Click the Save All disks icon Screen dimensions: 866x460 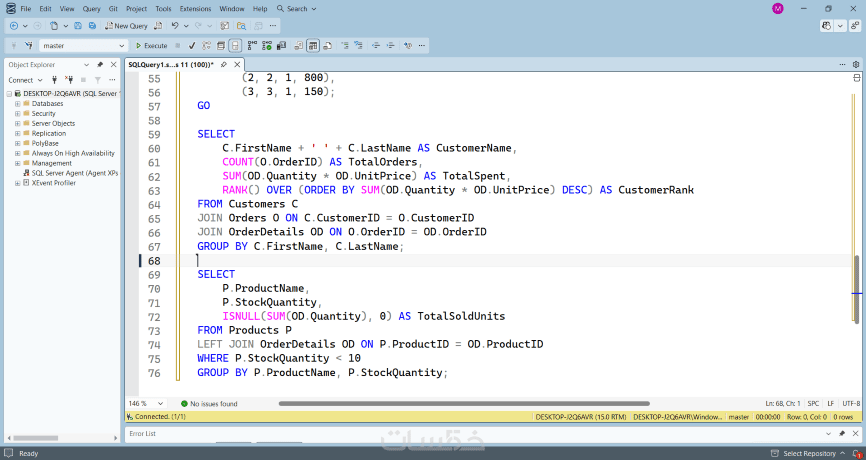coord(92,26)
